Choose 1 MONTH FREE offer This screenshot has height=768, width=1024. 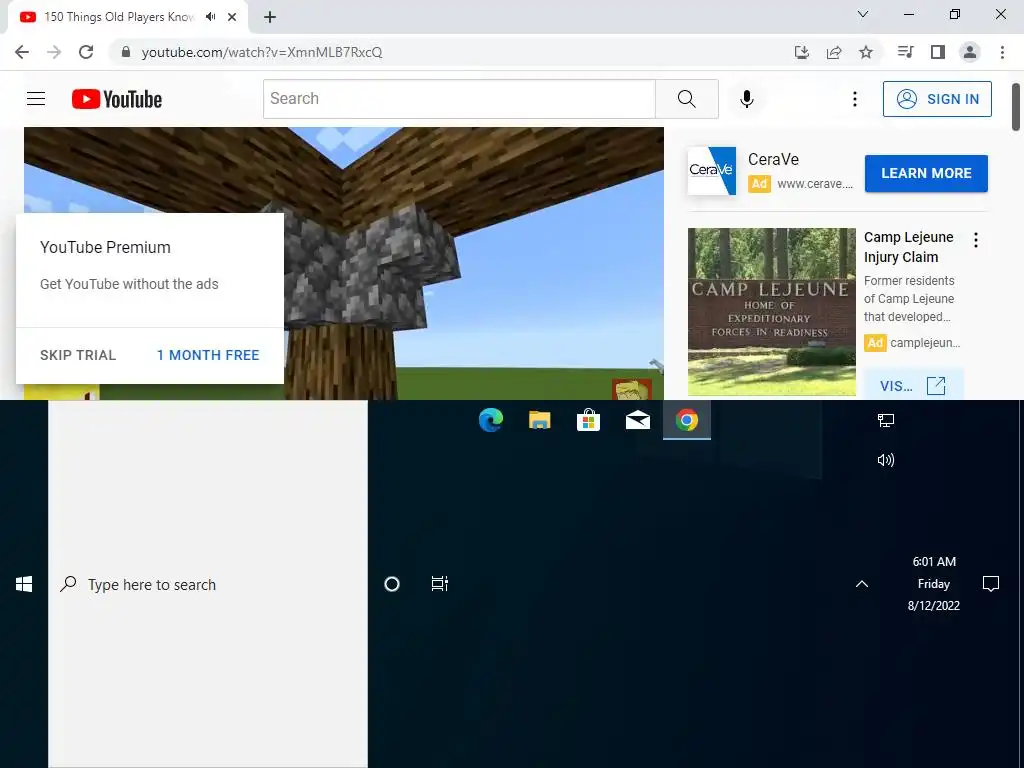[x=208, y=355]
